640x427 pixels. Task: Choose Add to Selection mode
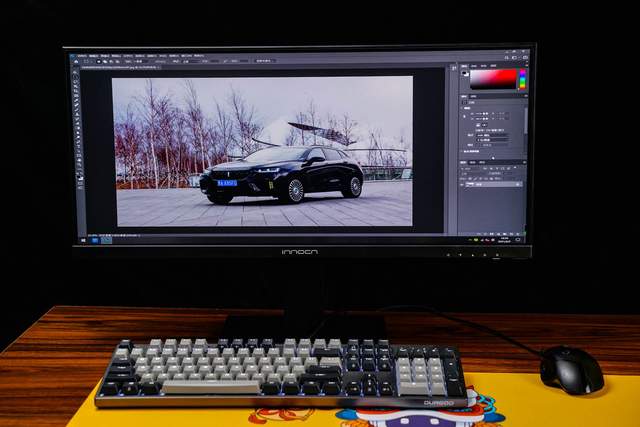click(x=105, y=61)
